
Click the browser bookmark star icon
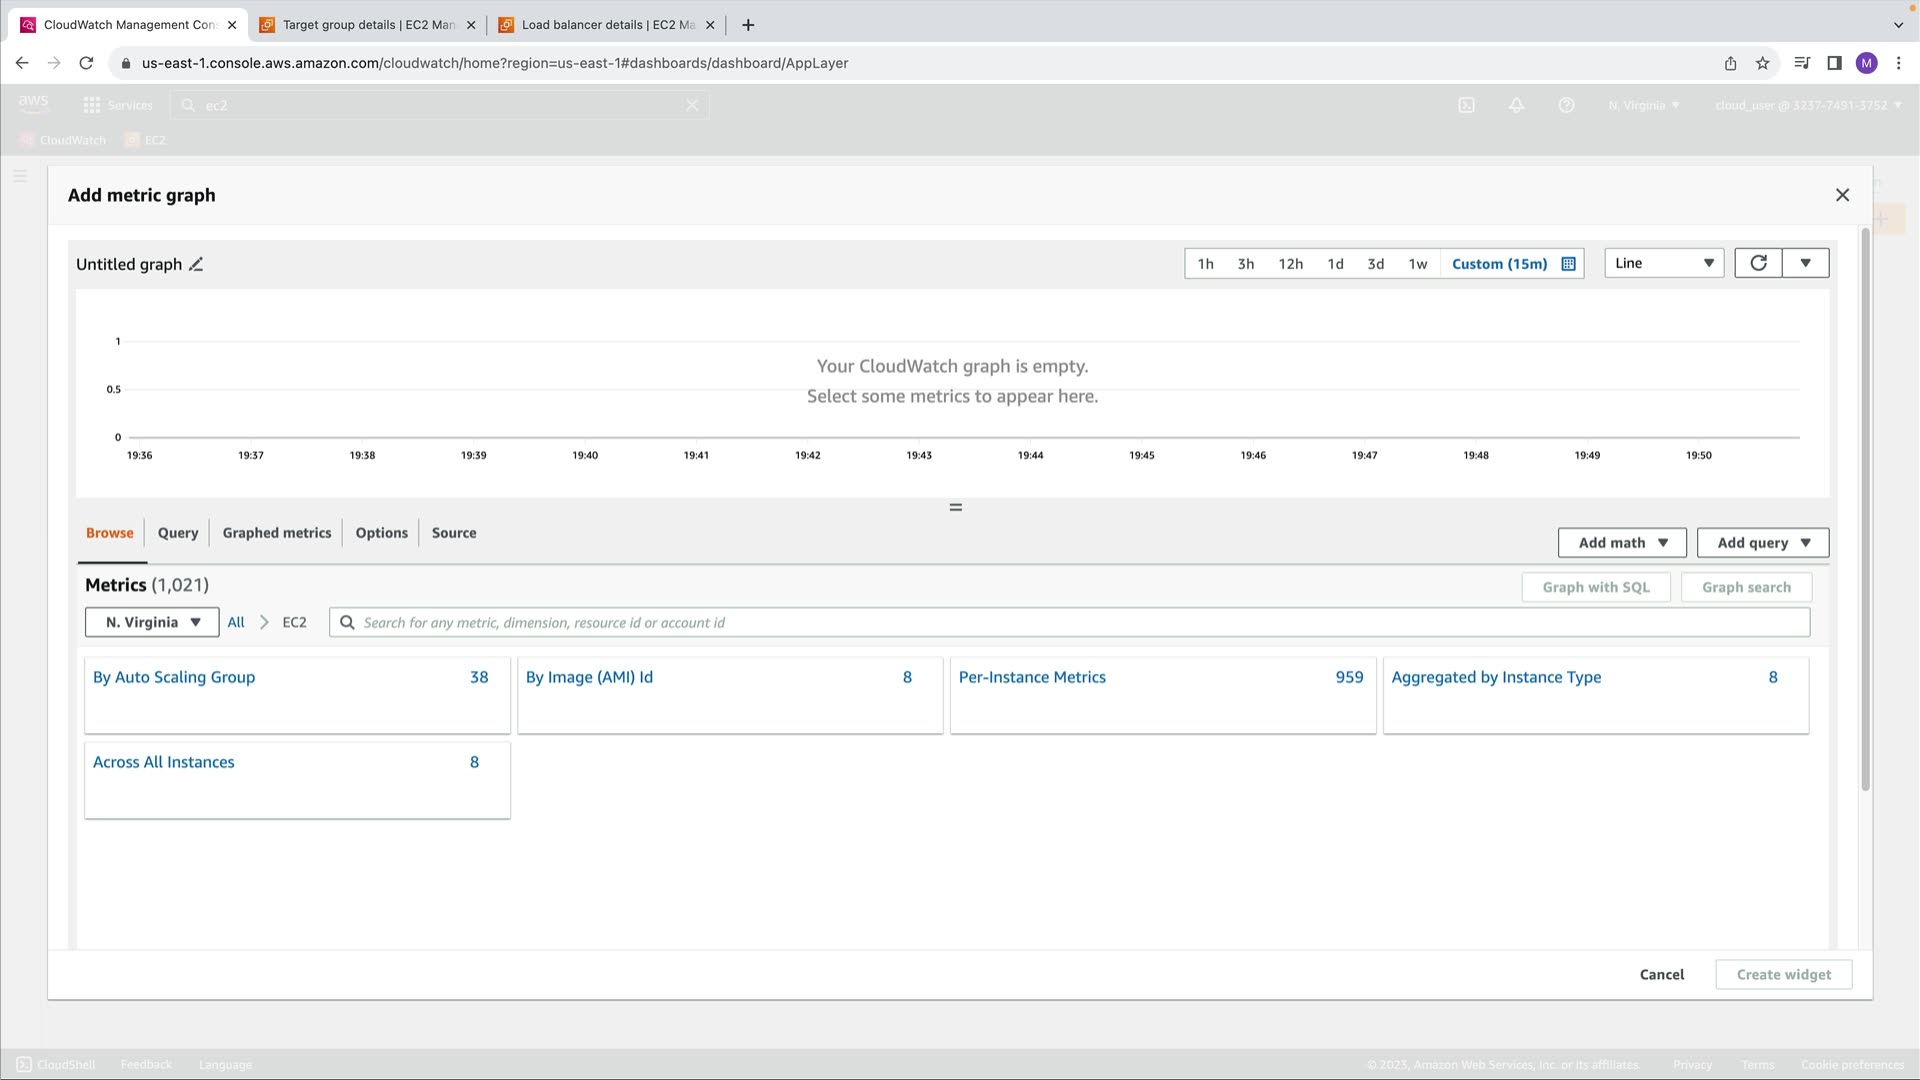tap(1762, 63)
